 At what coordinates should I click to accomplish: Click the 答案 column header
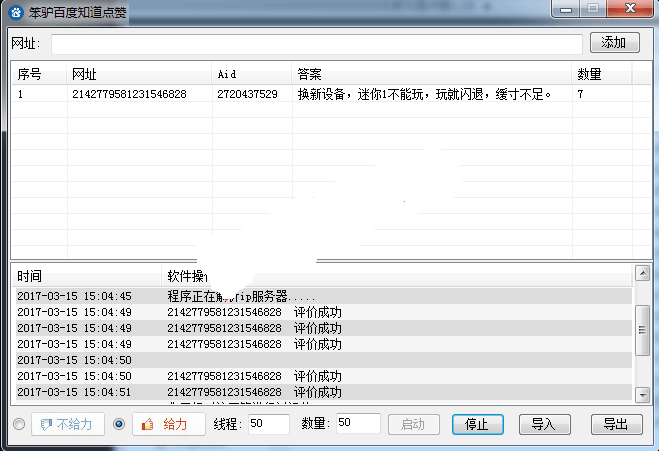tap(432, 74)
